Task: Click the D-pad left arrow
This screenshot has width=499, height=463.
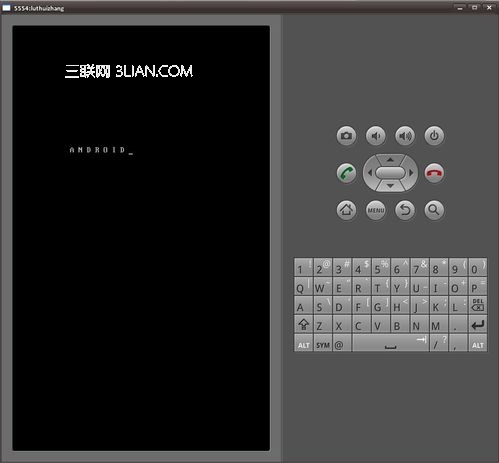Action: 369,173
